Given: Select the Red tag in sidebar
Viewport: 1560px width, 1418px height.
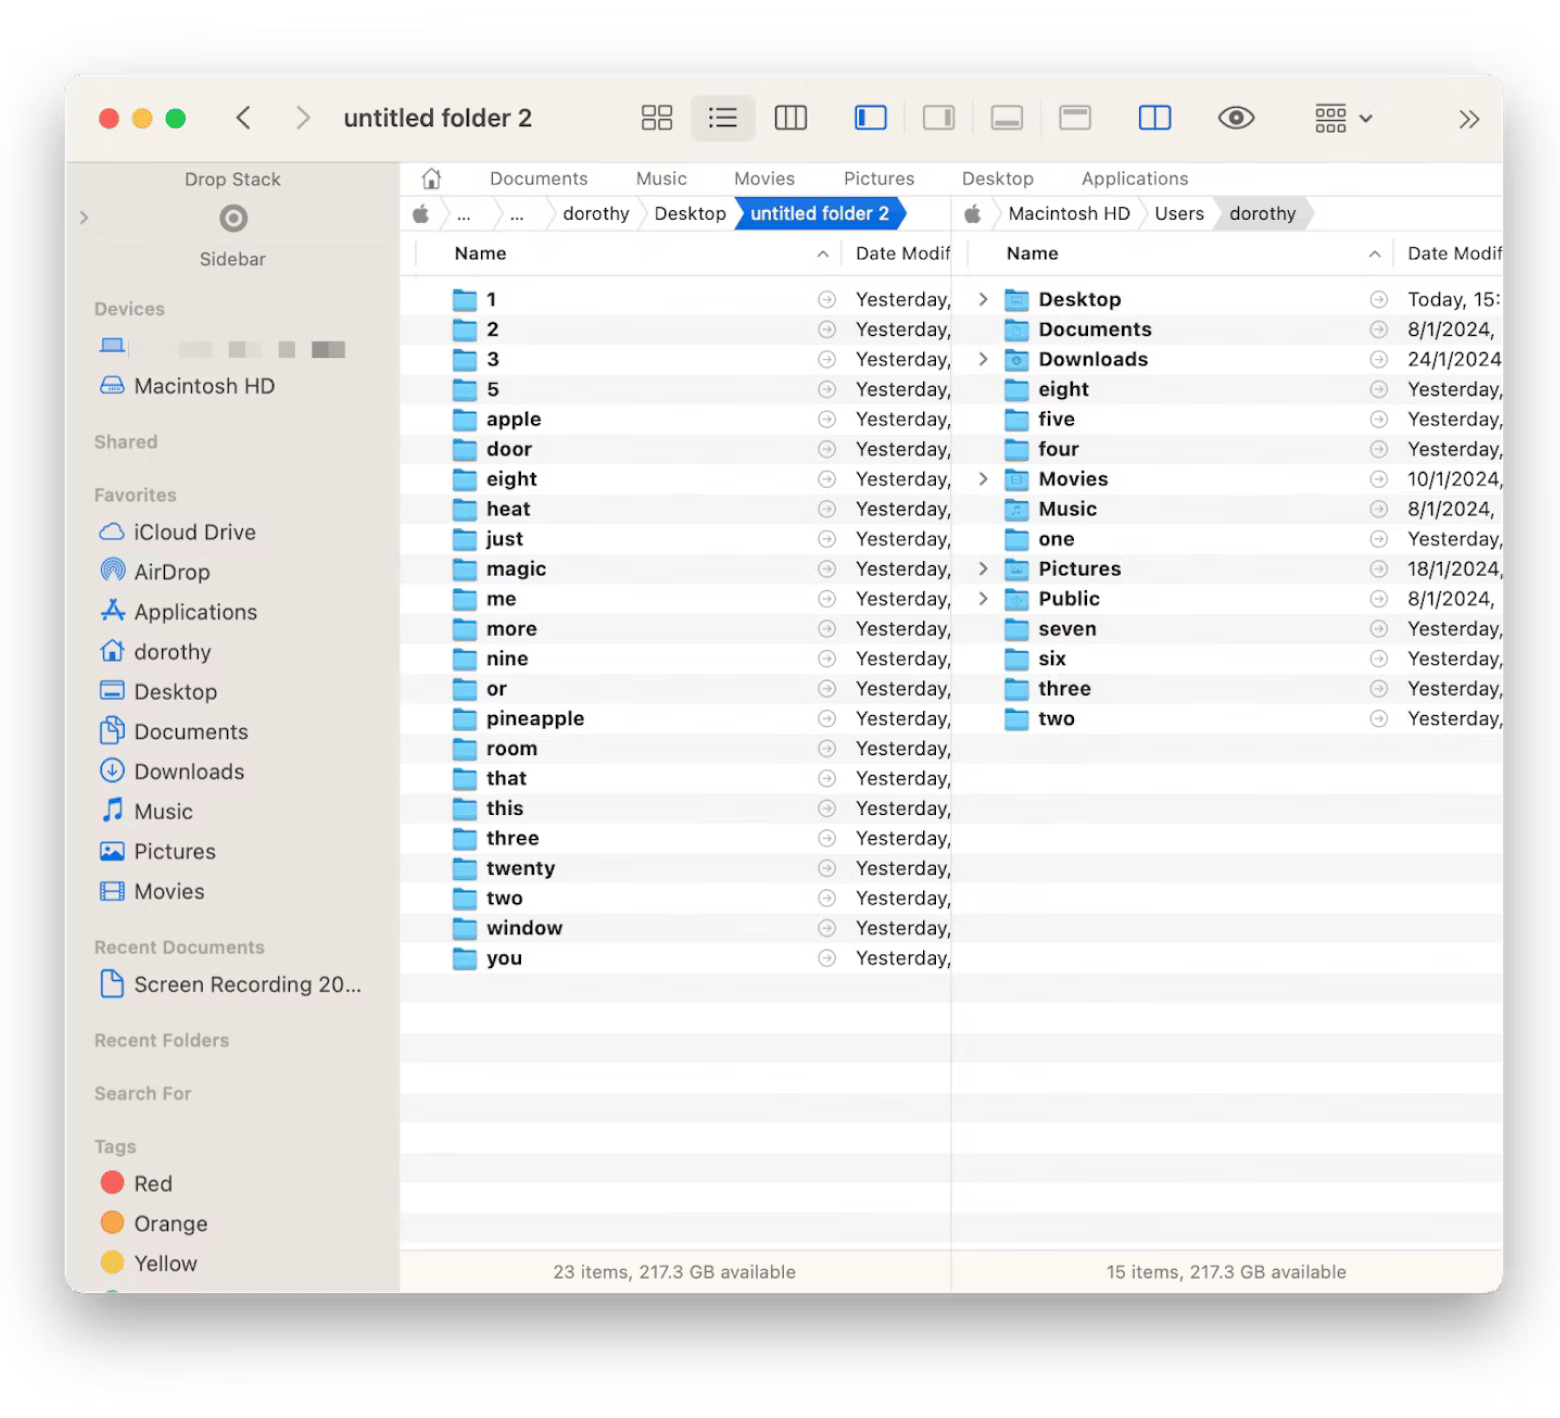Looking at the screenshot, I should (x=153, y=1184).
